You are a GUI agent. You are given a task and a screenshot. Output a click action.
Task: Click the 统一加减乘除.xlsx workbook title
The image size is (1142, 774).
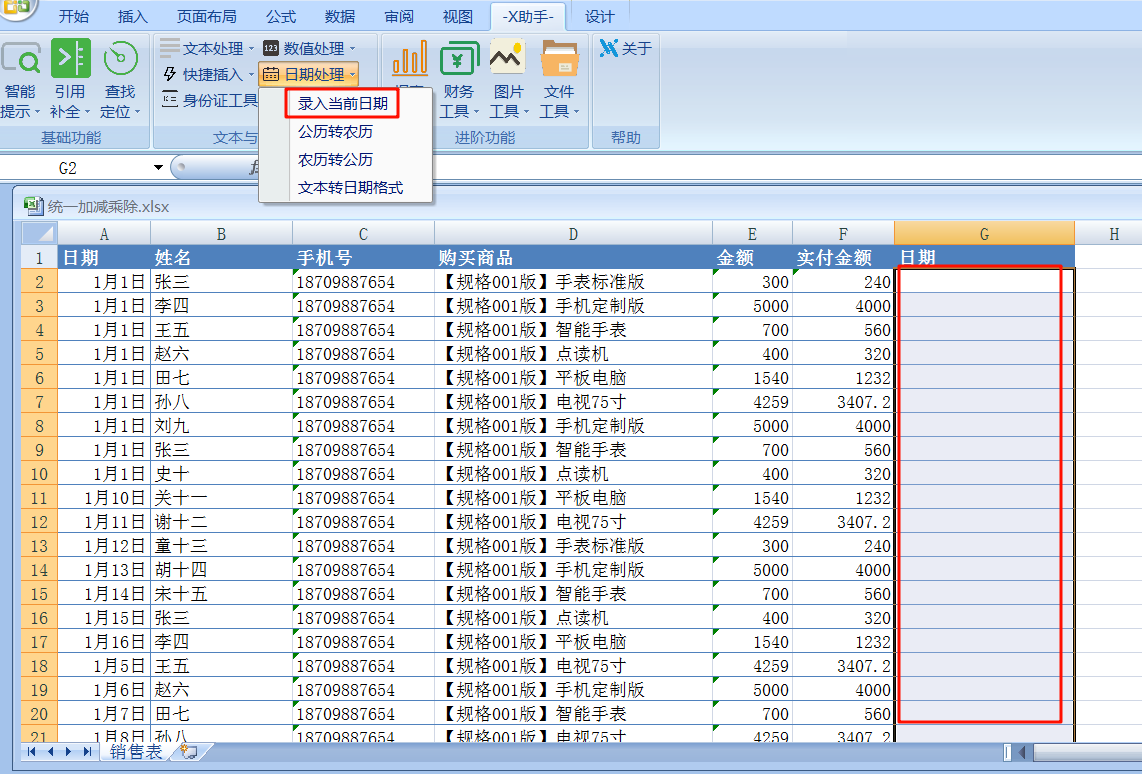point(108,207)
